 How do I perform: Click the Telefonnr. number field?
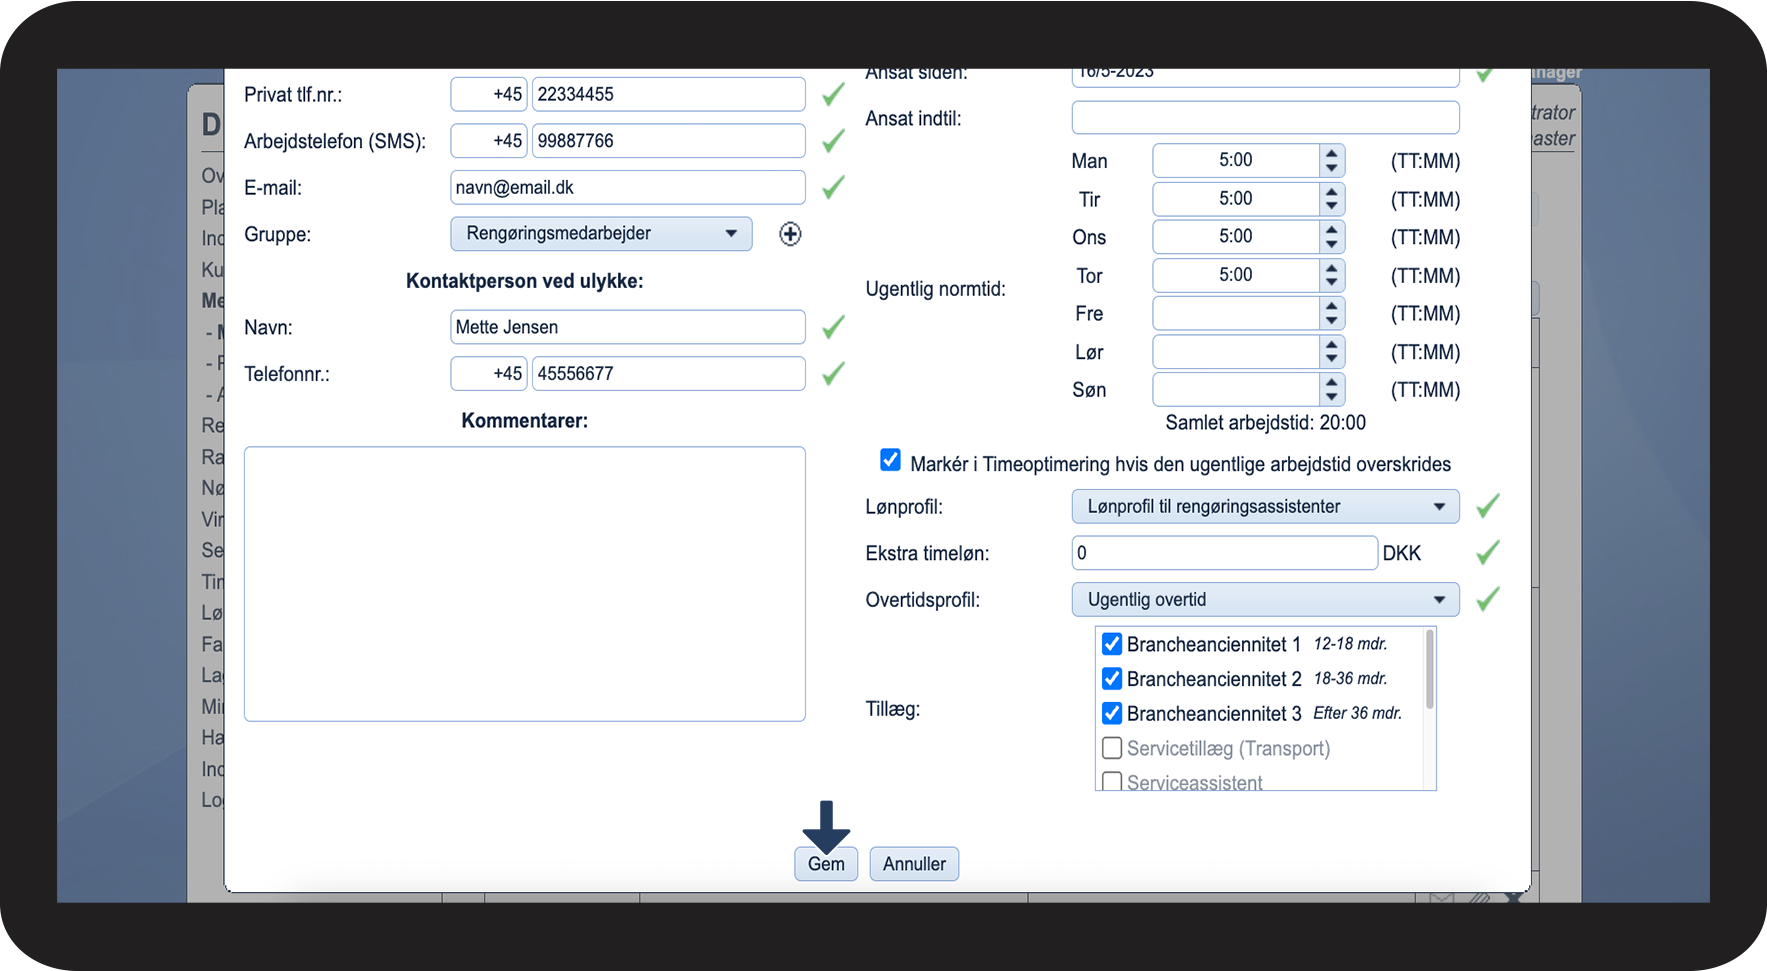[668, 374]
